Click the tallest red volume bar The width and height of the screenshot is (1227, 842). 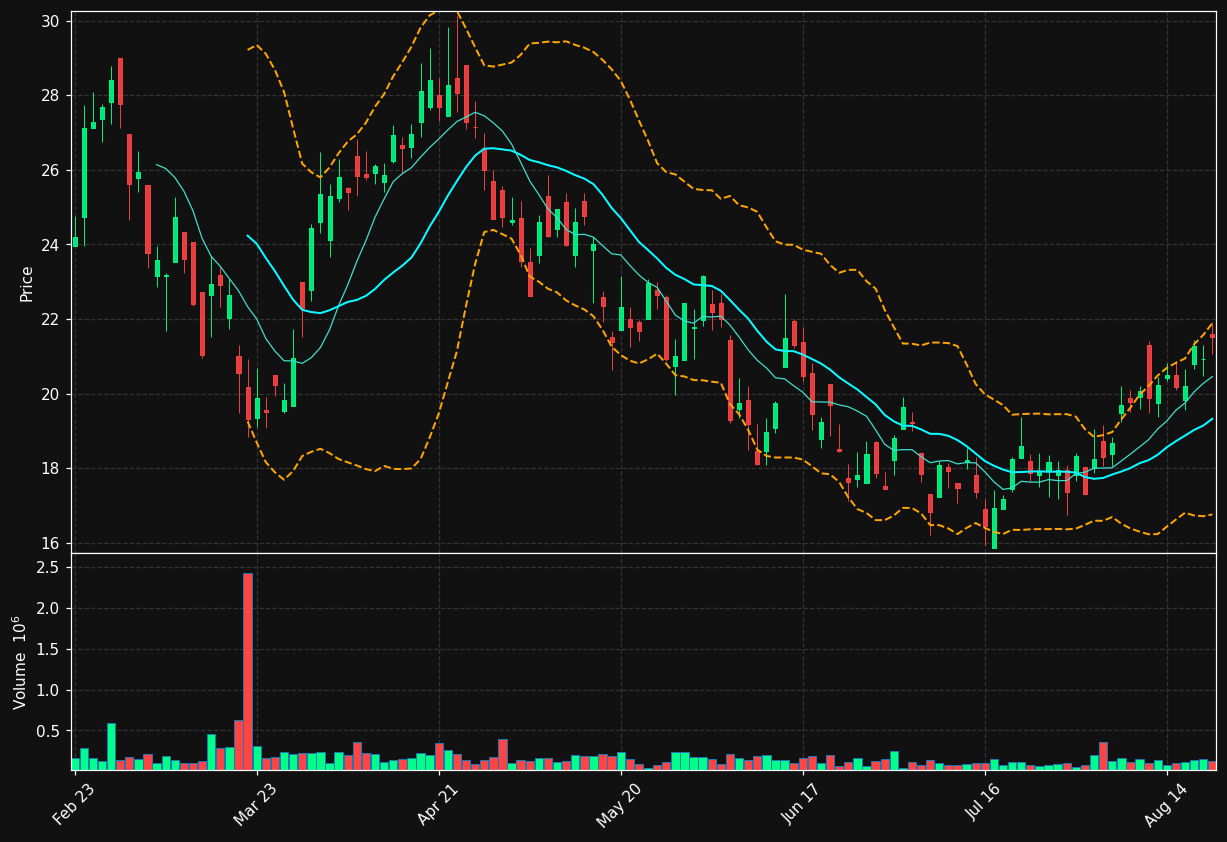coord(248,671)
